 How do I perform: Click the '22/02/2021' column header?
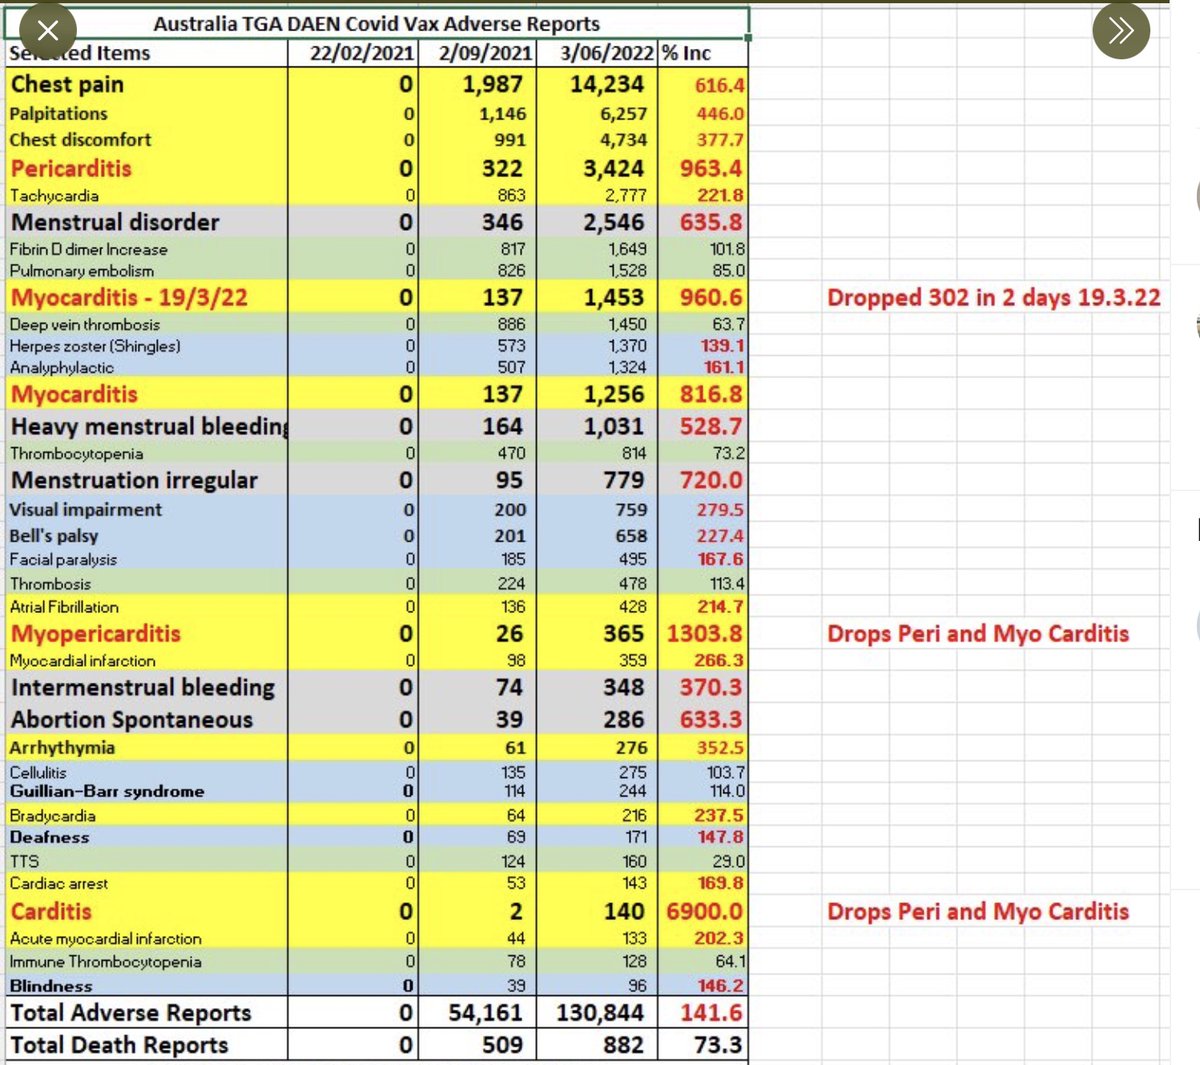click(x=362, y=53)
